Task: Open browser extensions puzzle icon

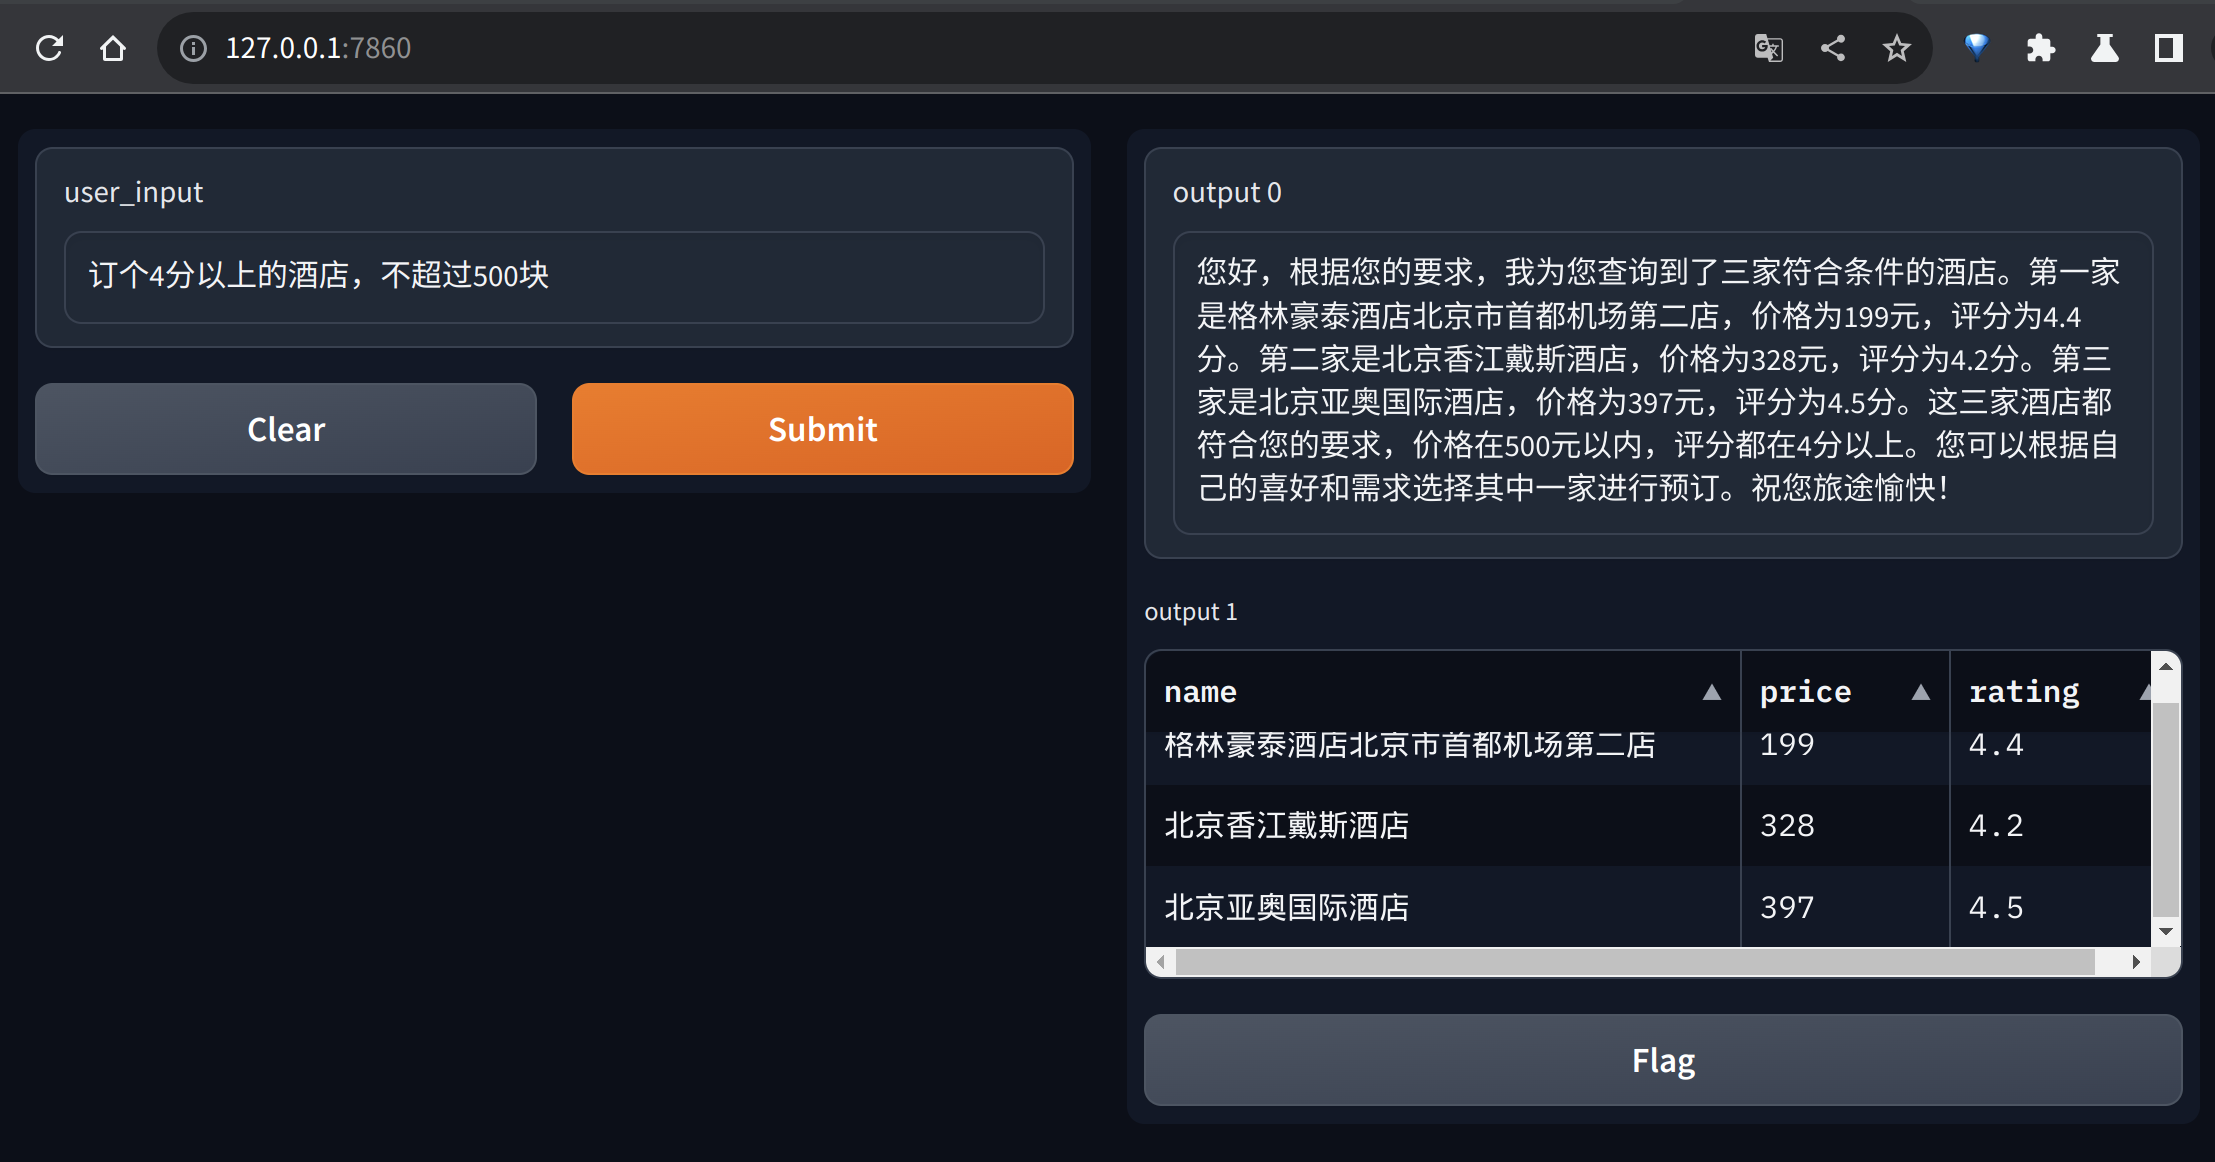Action: [2040, 48]
